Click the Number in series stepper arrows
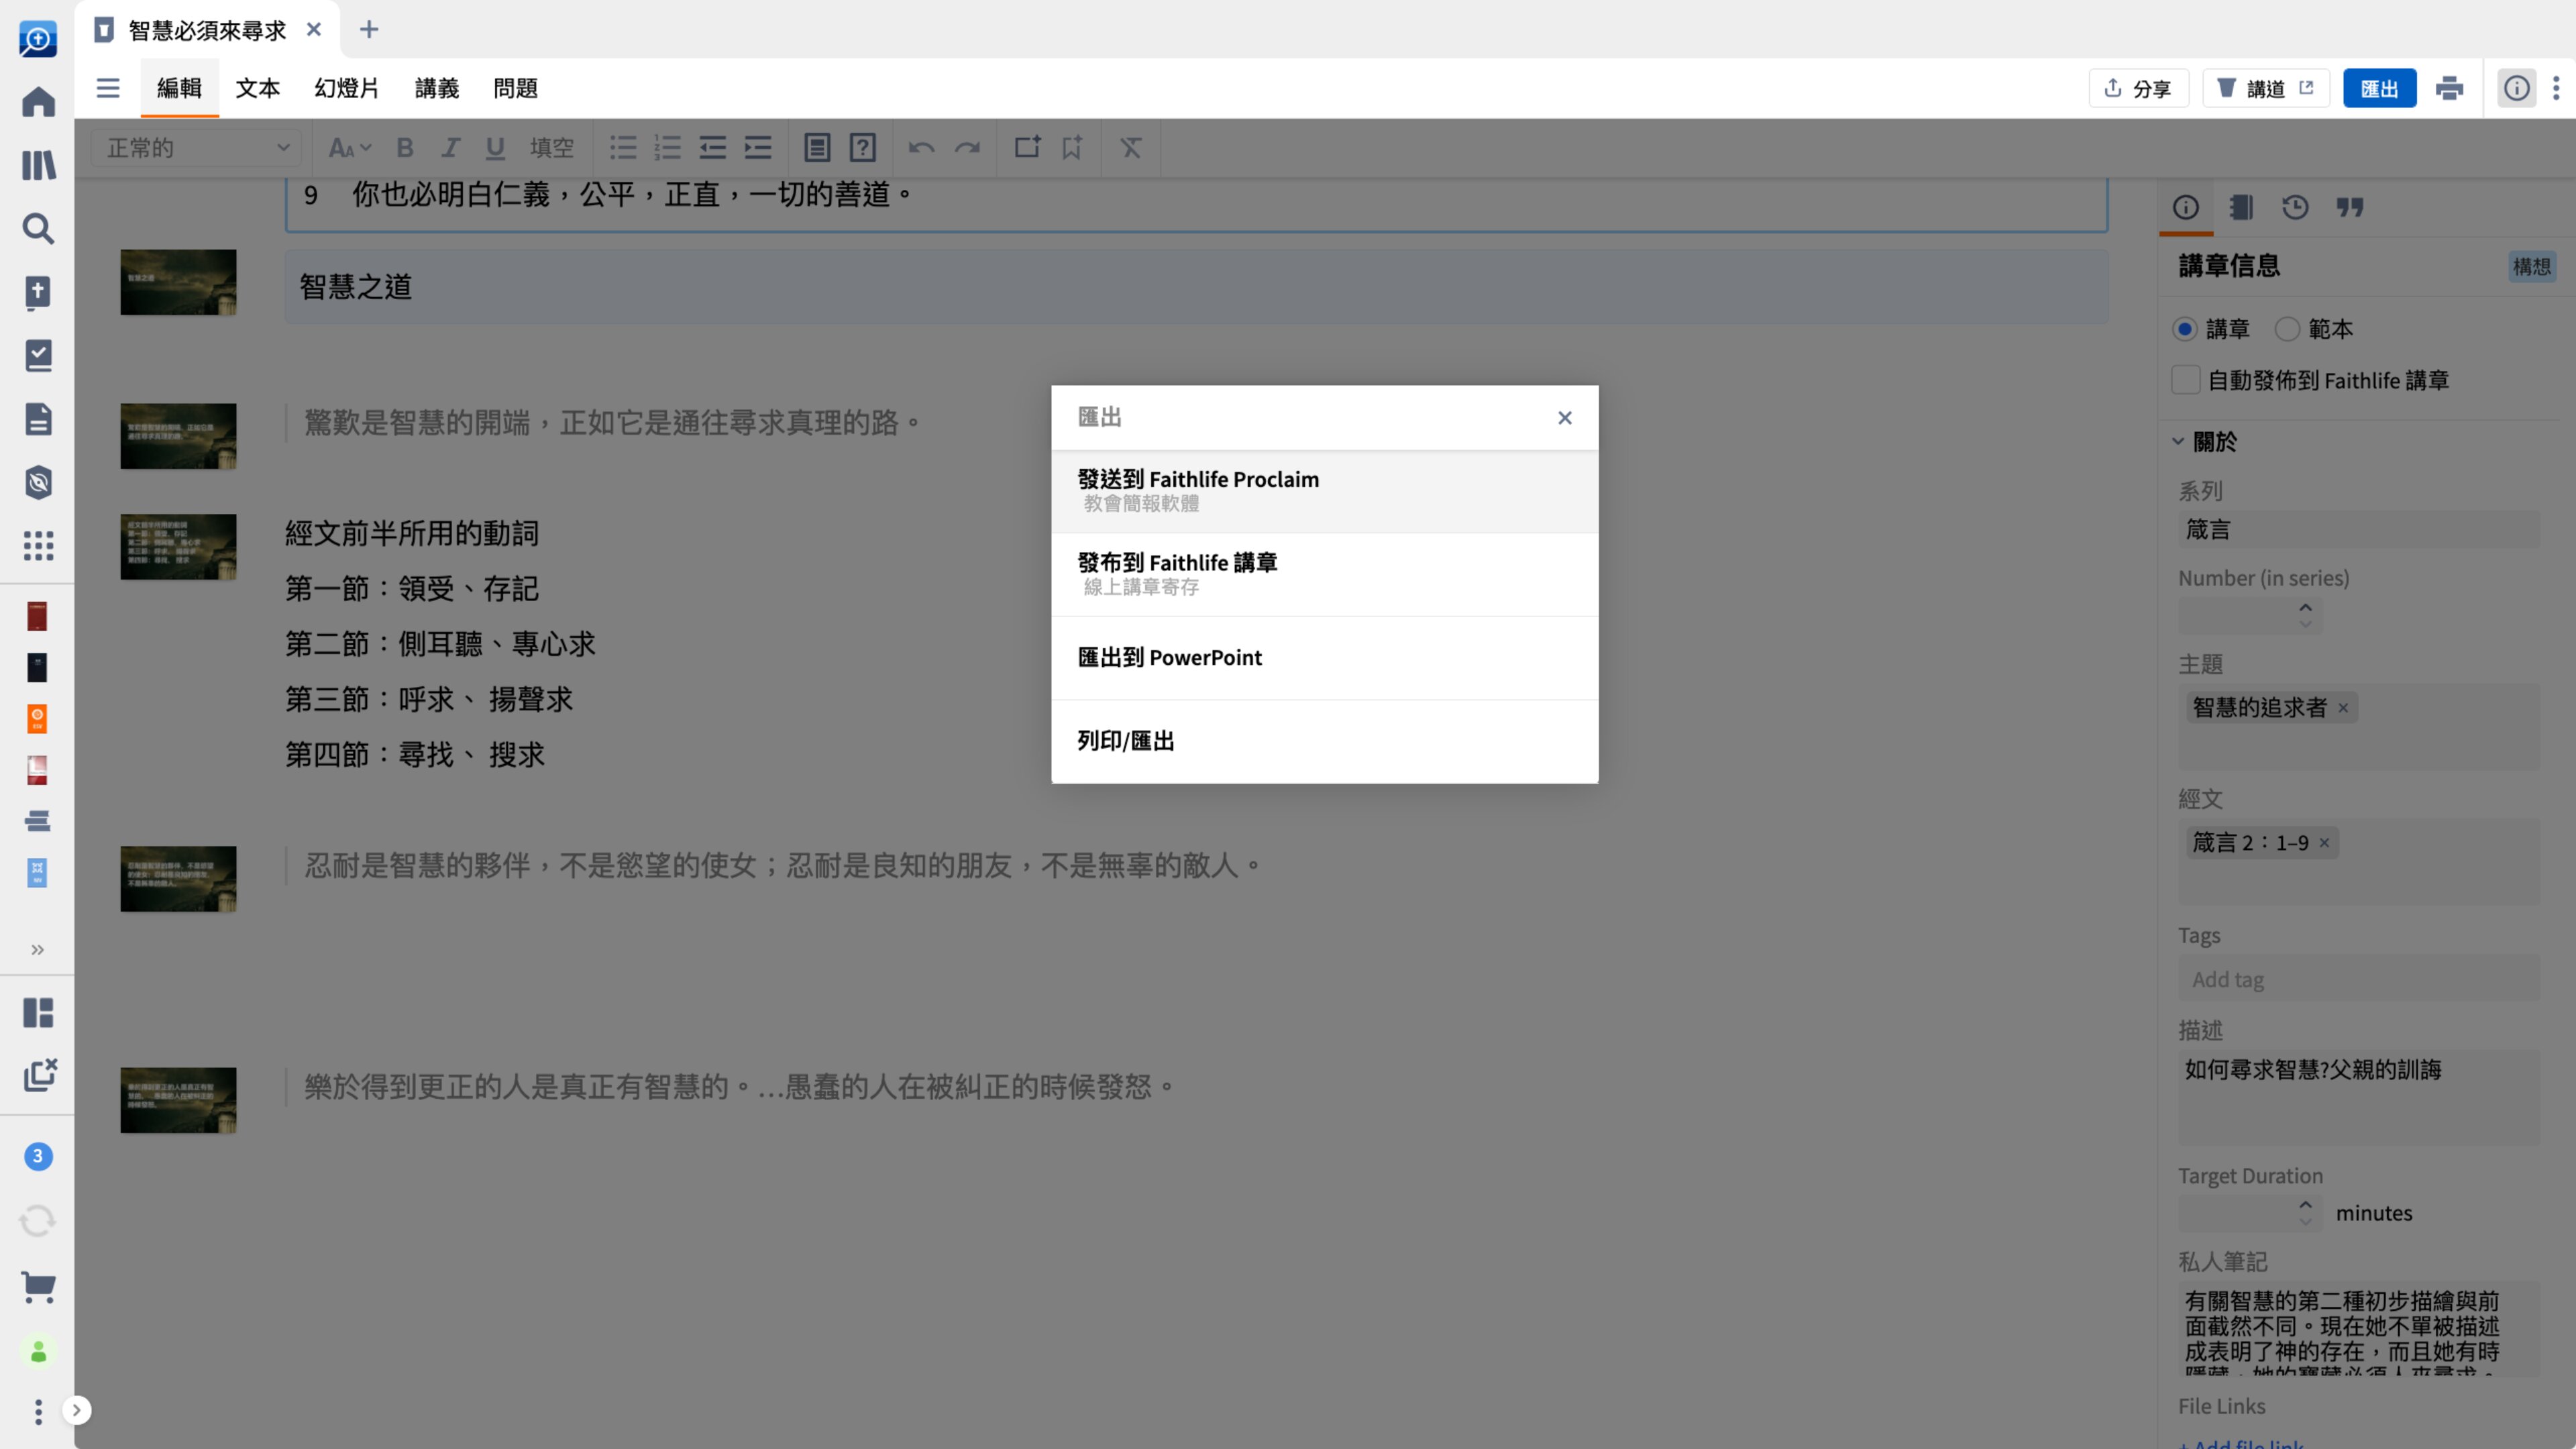Viewport: 2576px width, 1449px height. click(x=2305, y=615)
